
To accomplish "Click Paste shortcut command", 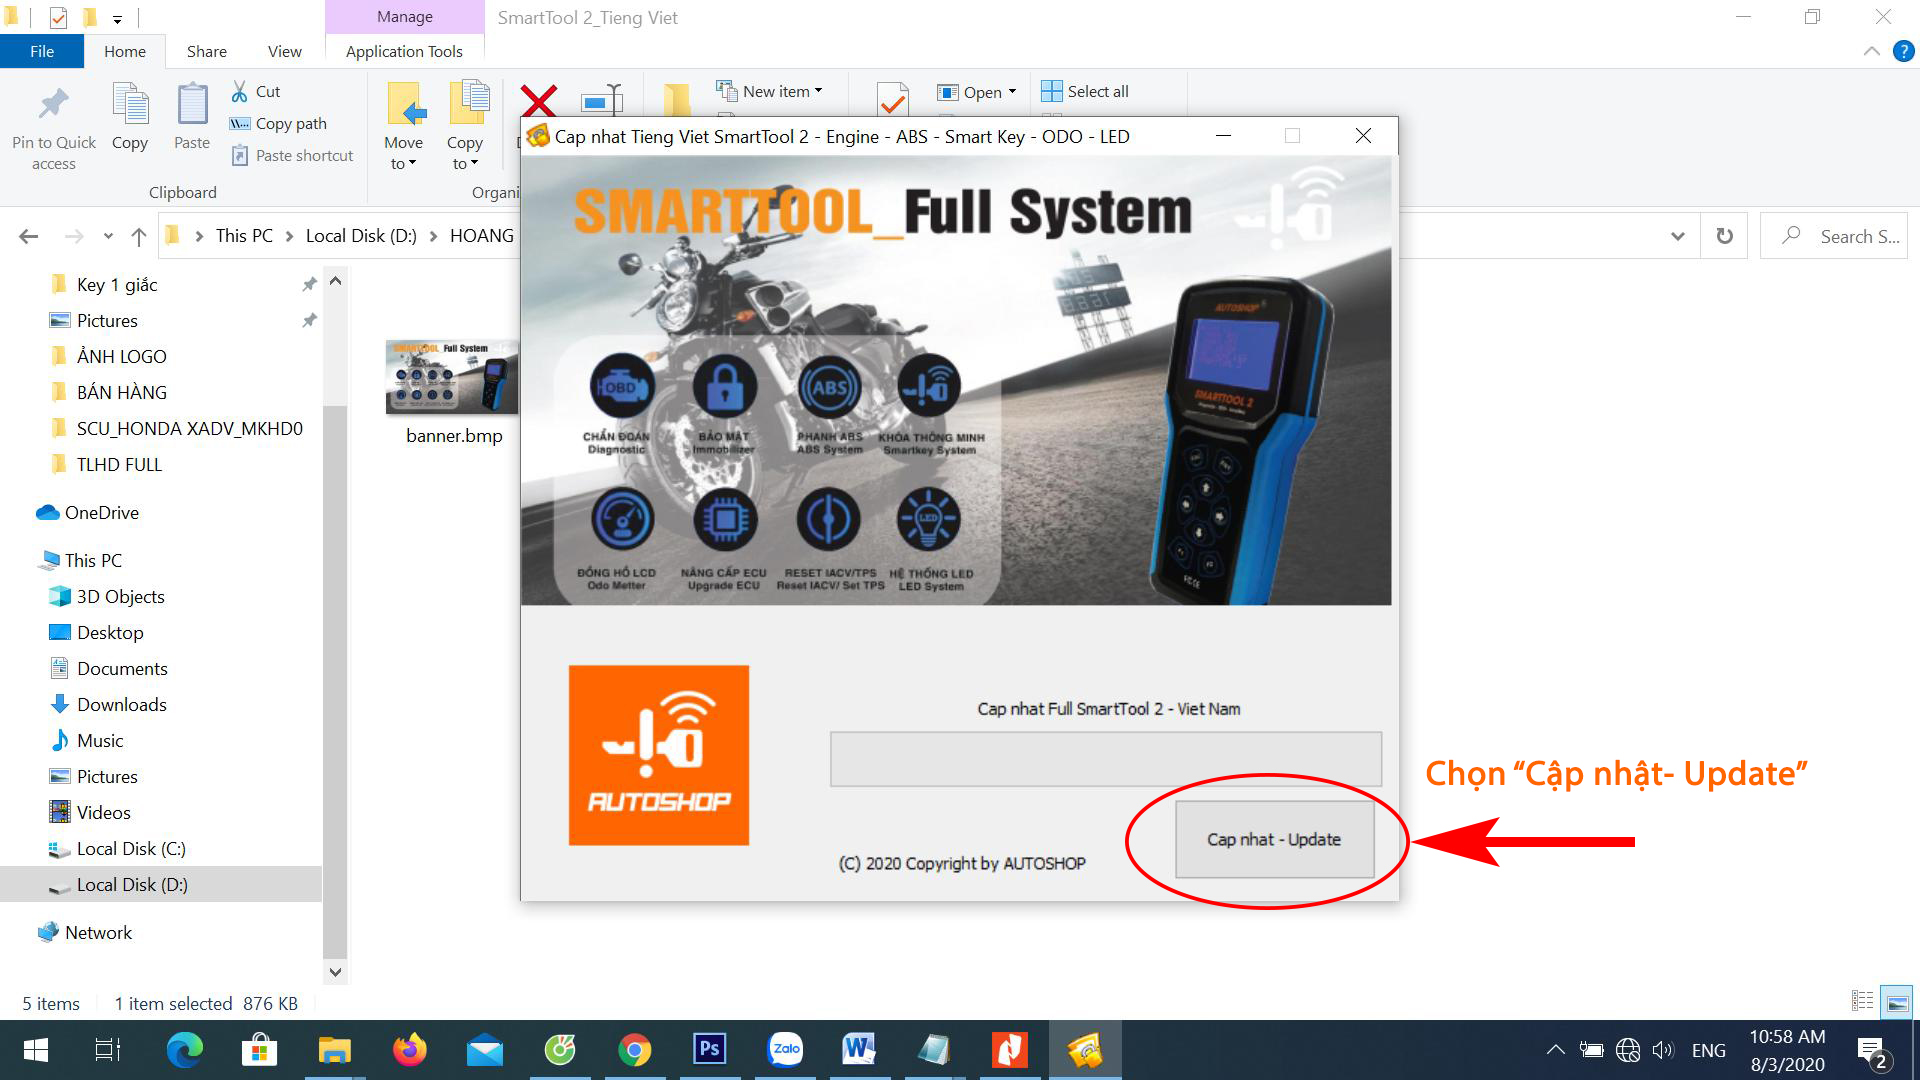I will (292, 155).
